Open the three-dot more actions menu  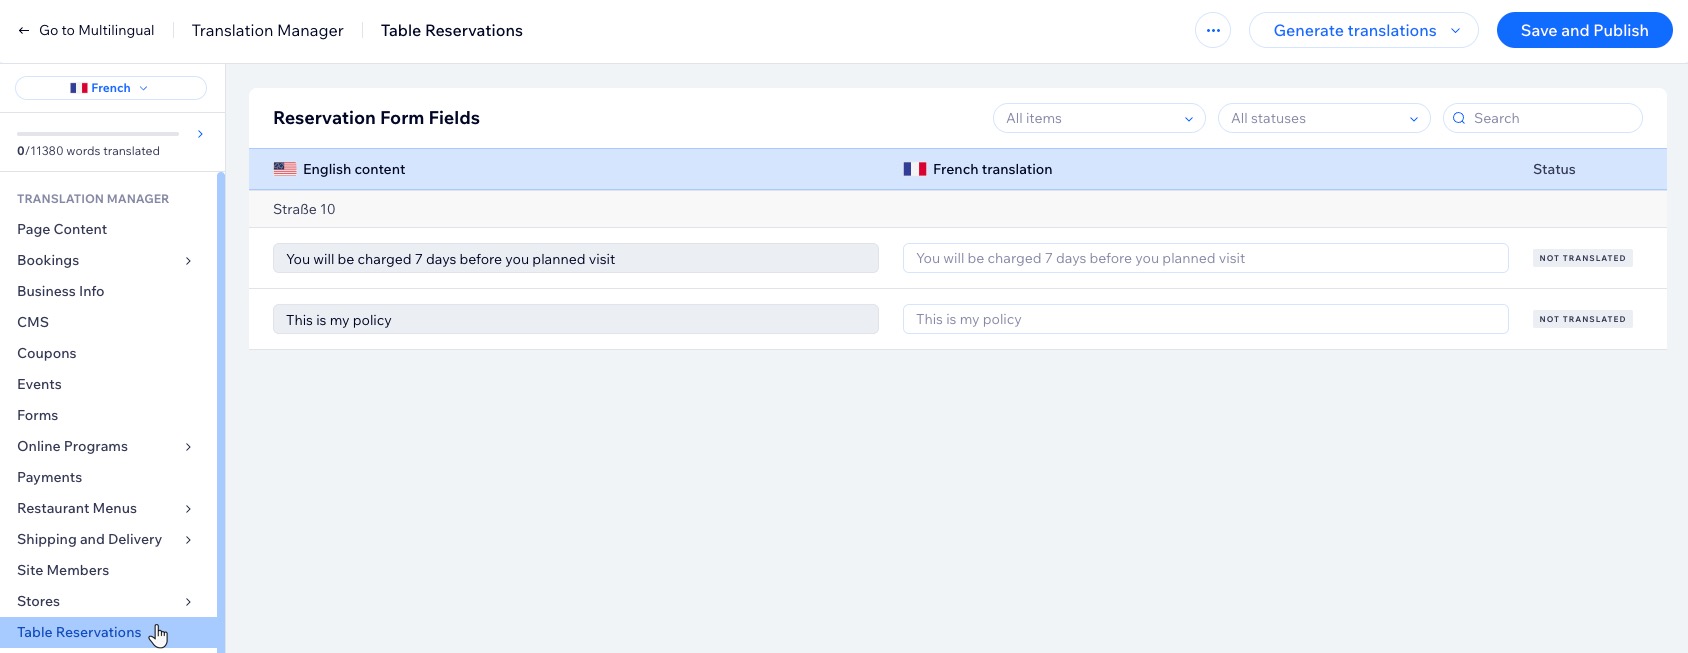tap(1213, 30)
